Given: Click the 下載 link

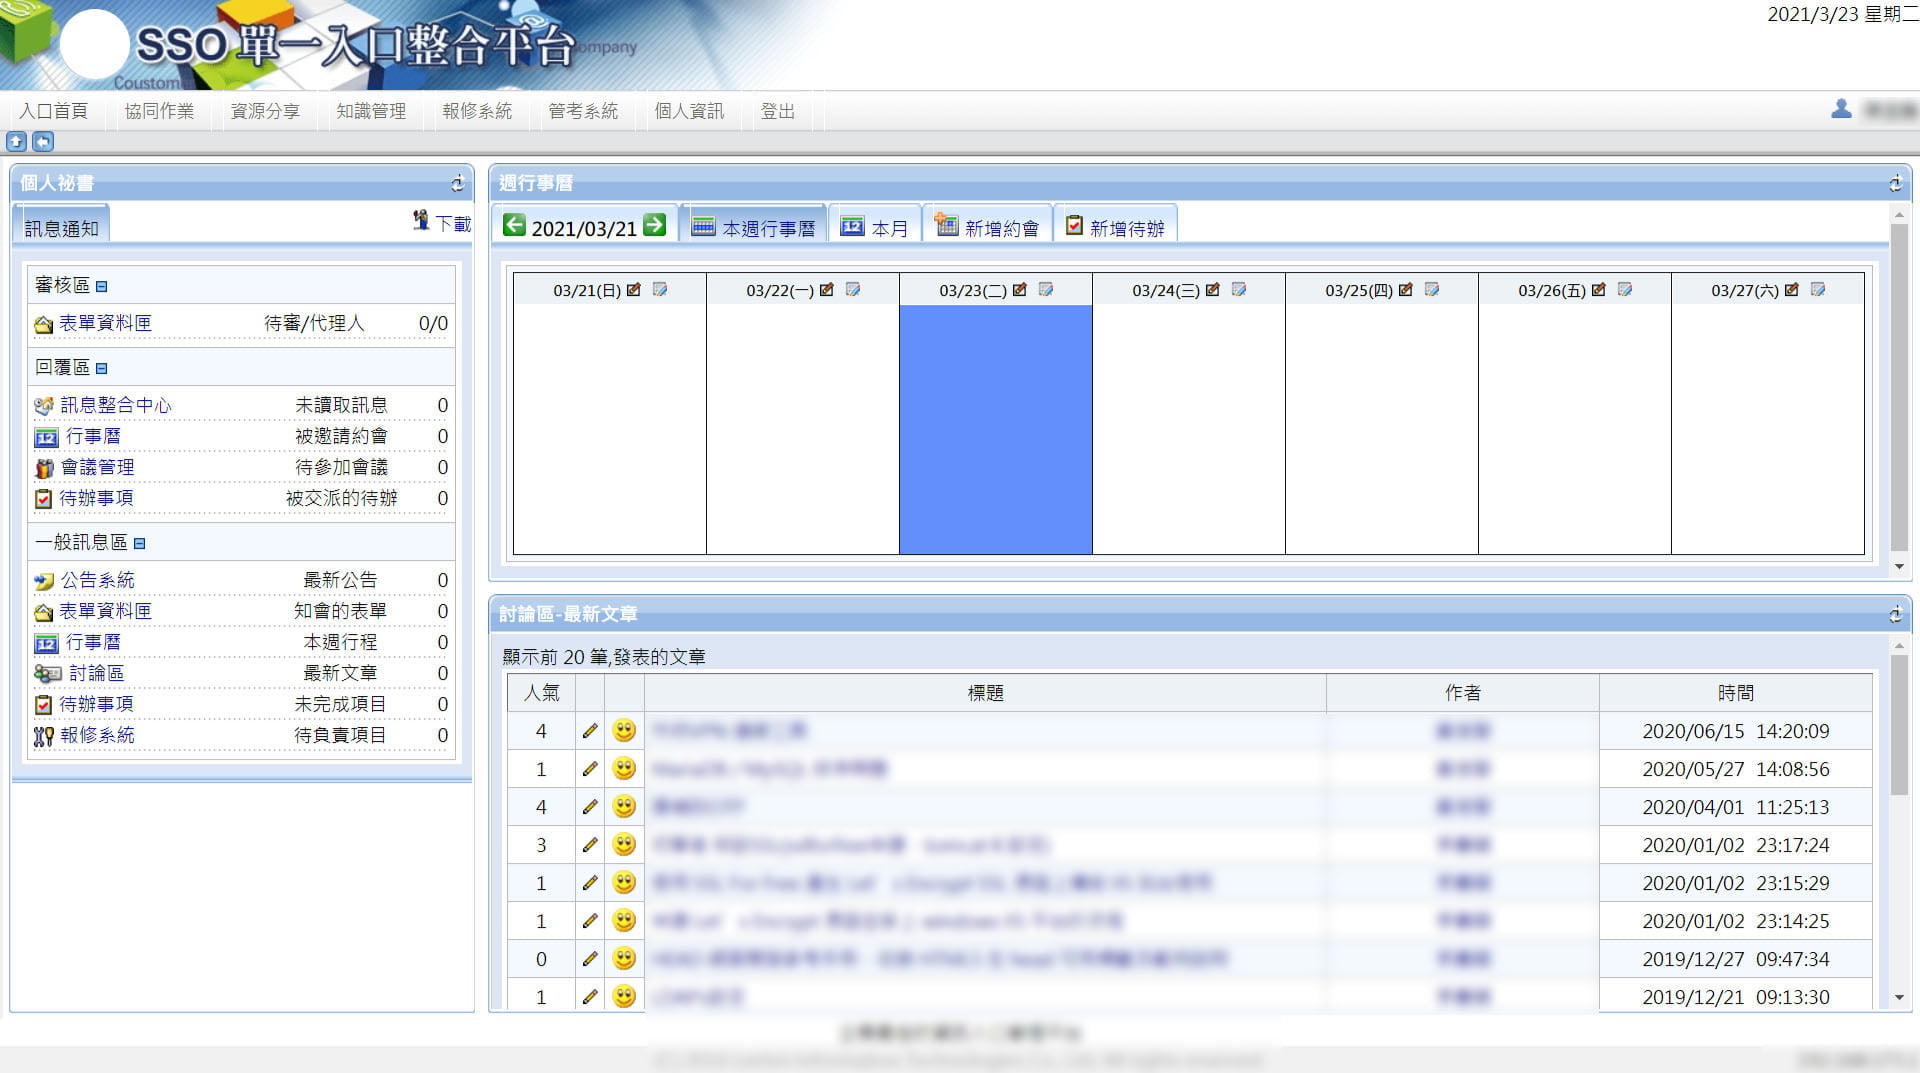Looking at the screenshot, I should [x=453, y=224].
